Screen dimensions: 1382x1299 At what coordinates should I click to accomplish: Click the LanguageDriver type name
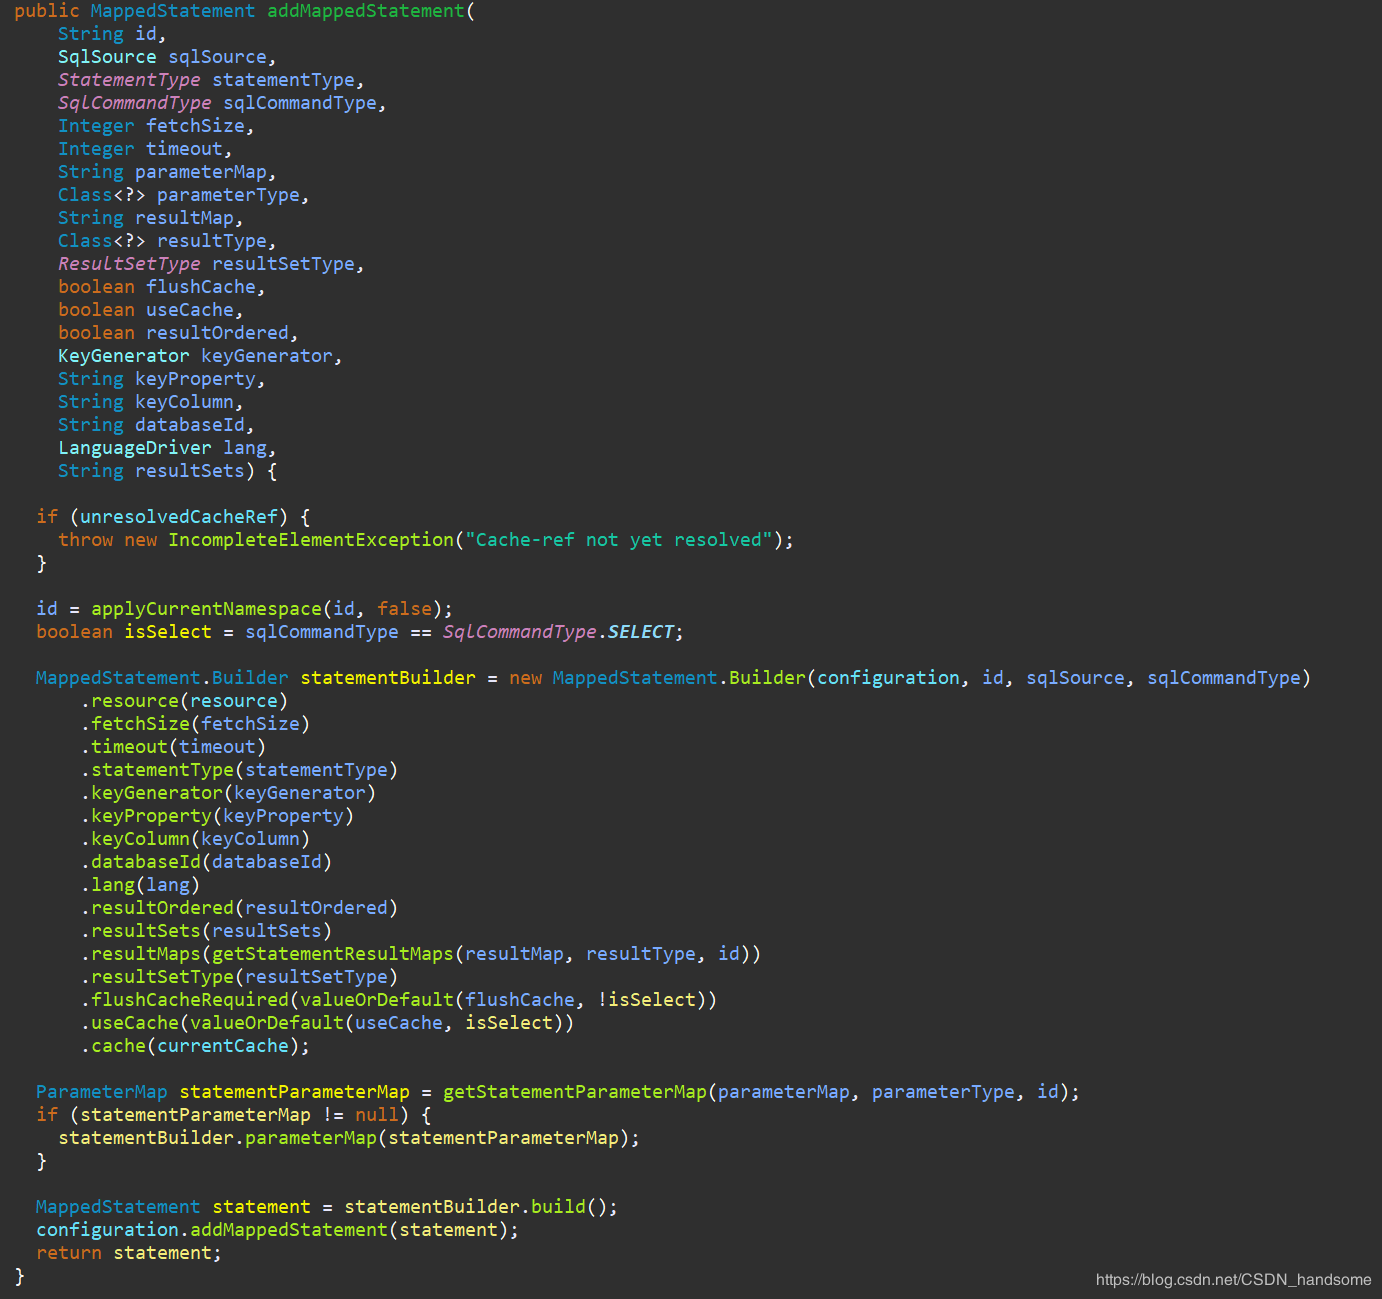(x=134, y=448)
